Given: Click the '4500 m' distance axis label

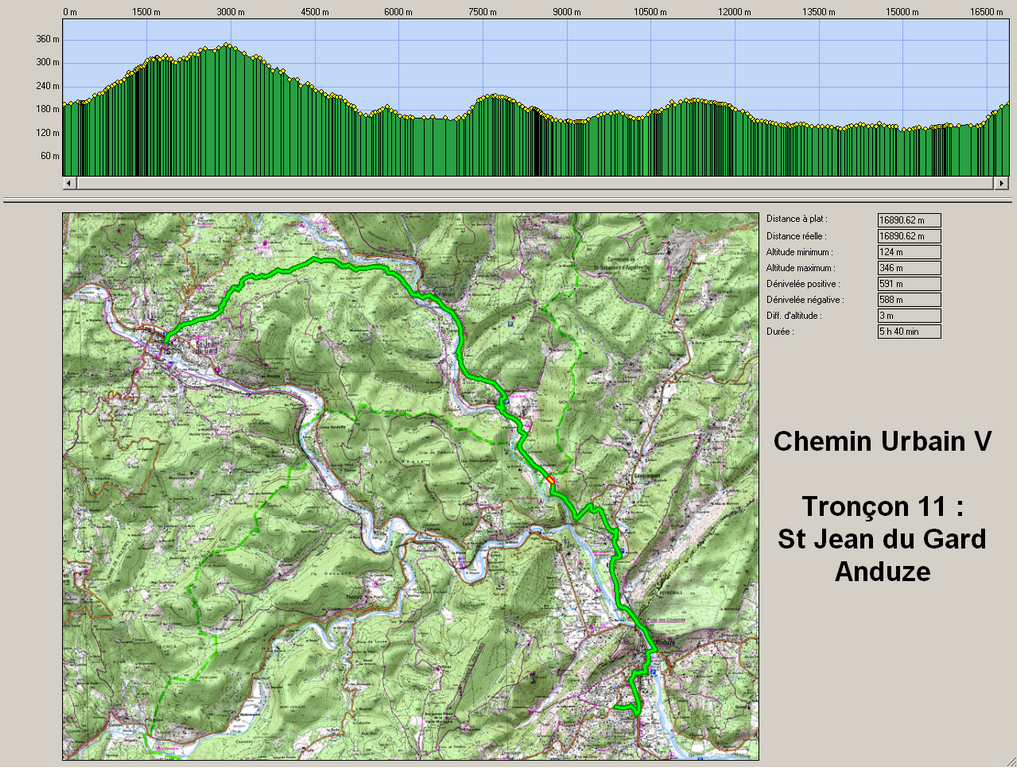Looking at the screenshot, I should pos(315,12).
